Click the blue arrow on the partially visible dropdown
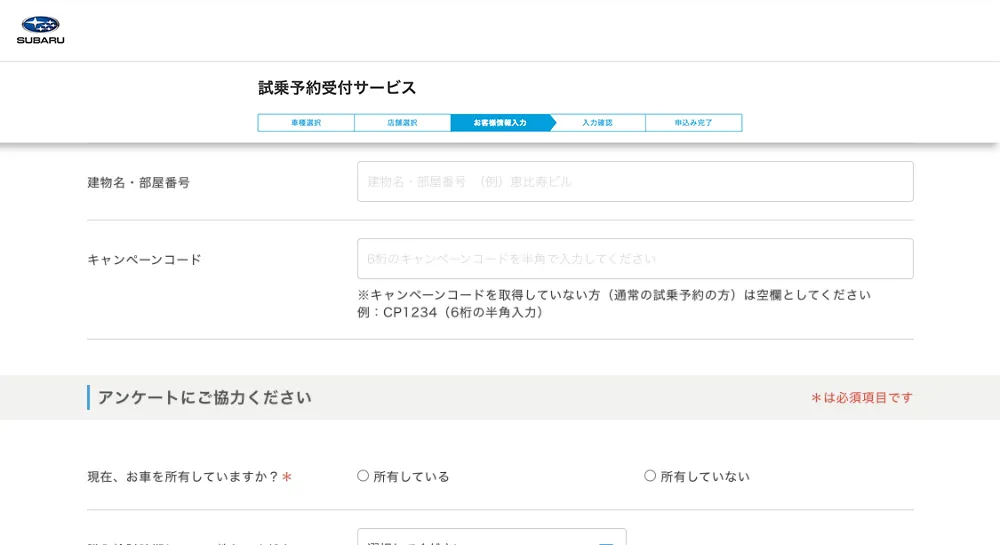 click(x=606, y=541)
